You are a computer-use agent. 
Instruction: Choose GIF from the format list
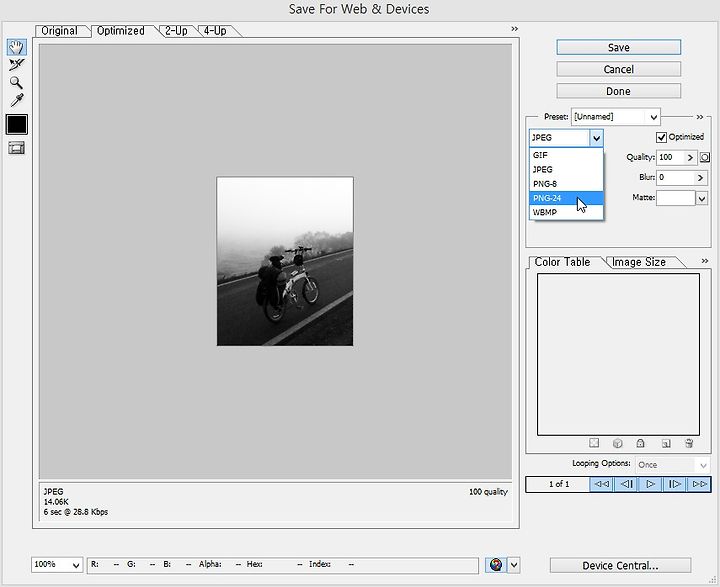tap(566, 155)
